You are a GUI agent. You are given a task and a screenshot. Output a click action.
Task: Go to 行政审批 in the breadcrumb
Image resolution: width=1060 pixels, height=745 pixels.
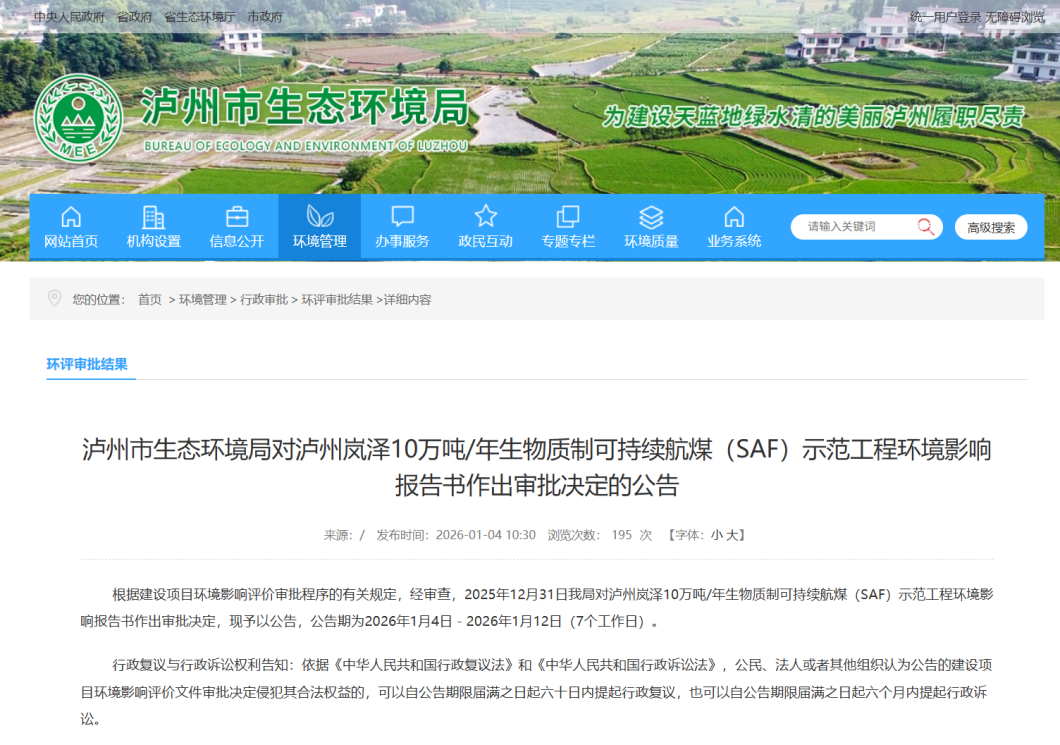(x=264, y=300)
